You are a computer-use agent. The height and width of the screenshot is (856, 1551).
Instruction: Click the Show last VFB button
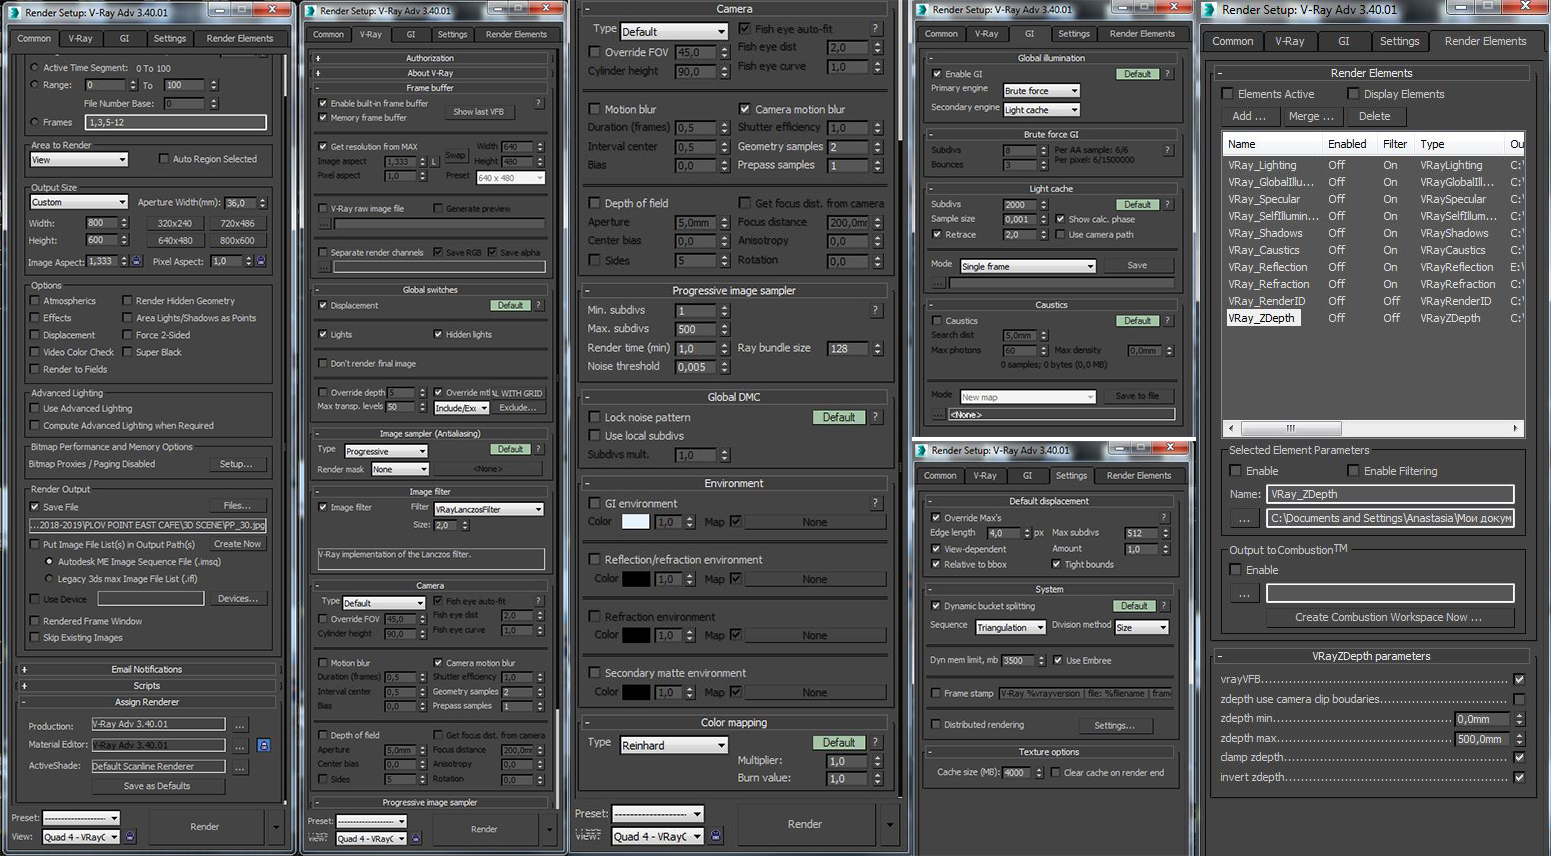pyautogui.click(x=478, y=112)
